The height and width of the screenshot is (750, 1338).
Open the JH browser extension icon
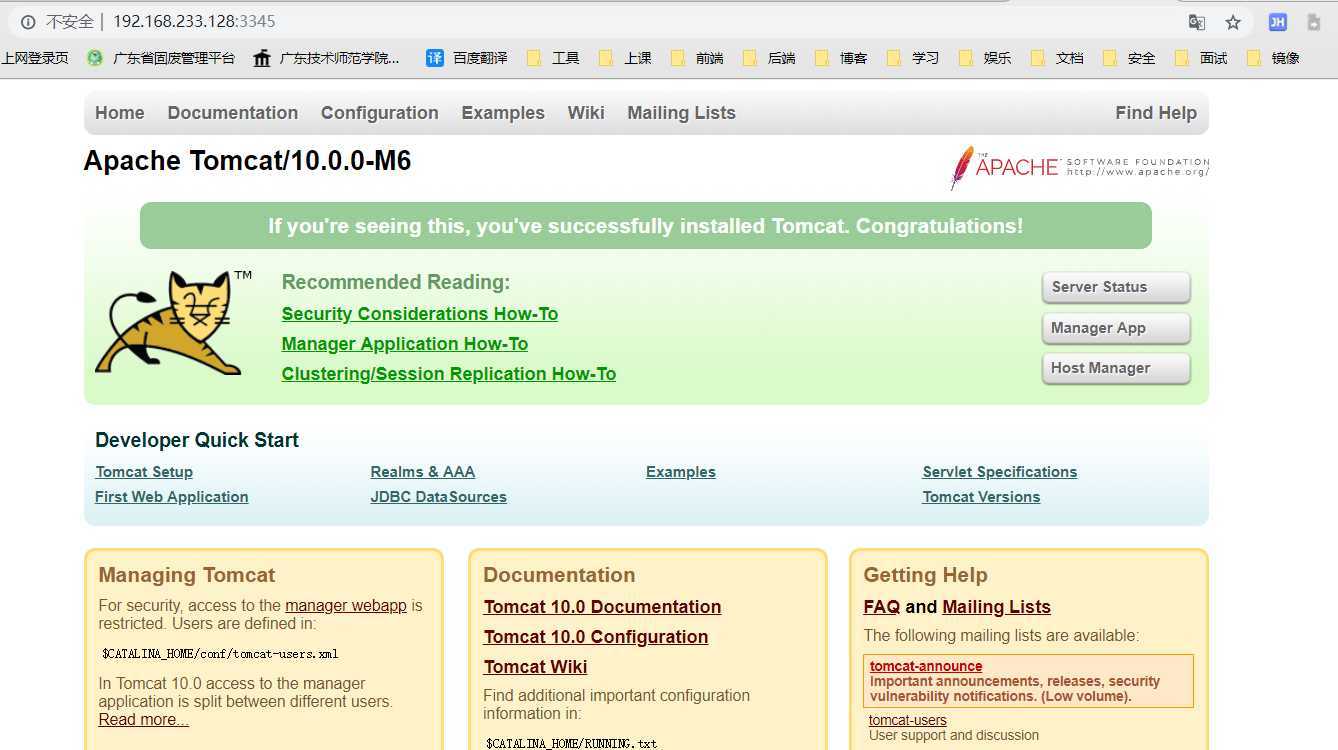(1277, 22)
